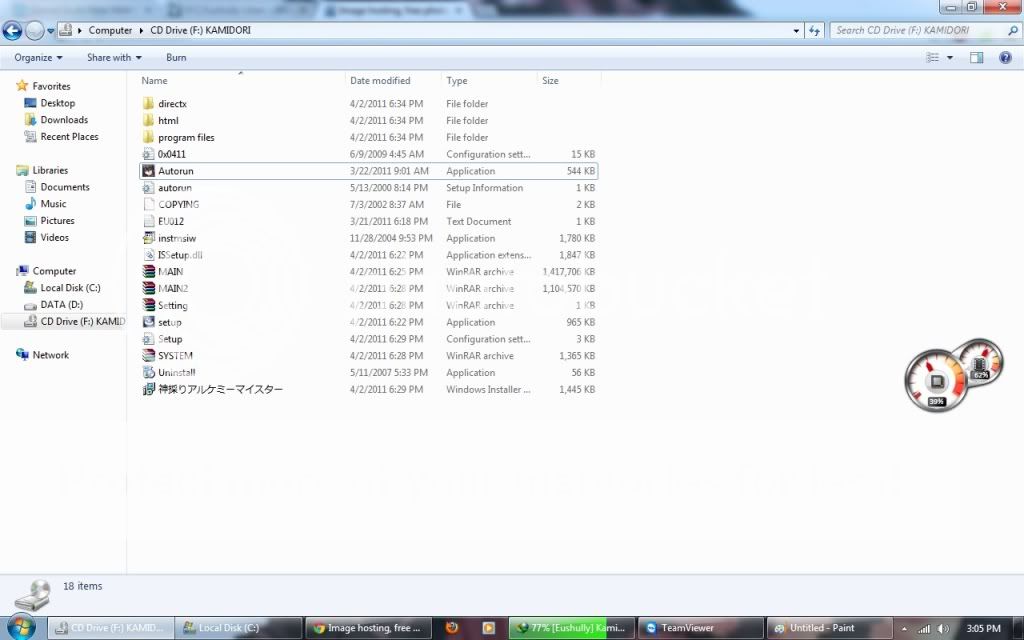Open the Share with dropdown

[x=114, y=58]
